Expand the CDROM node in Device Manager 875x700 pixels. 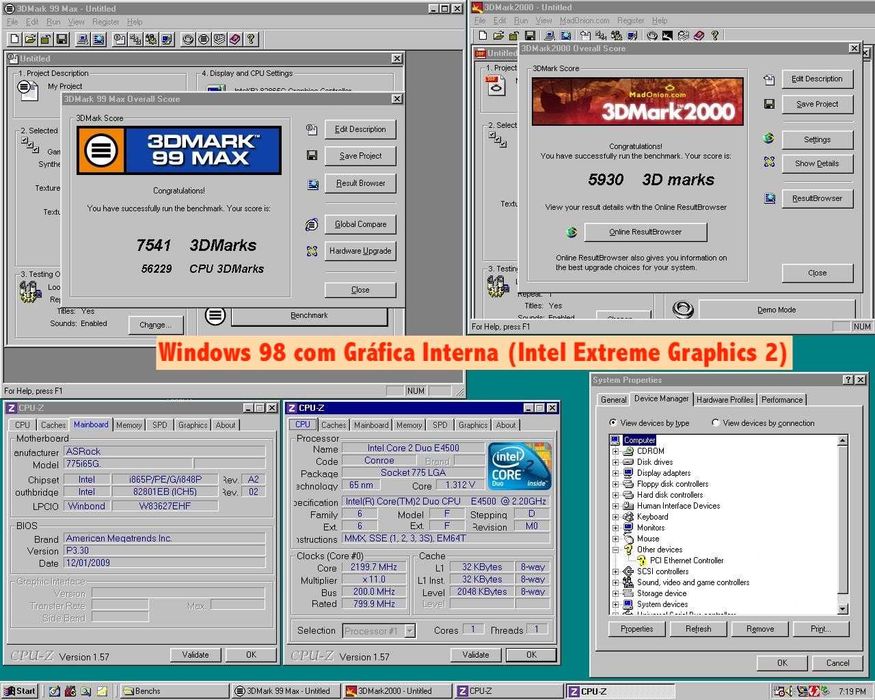pyautogui.click(x=616, y=451)
